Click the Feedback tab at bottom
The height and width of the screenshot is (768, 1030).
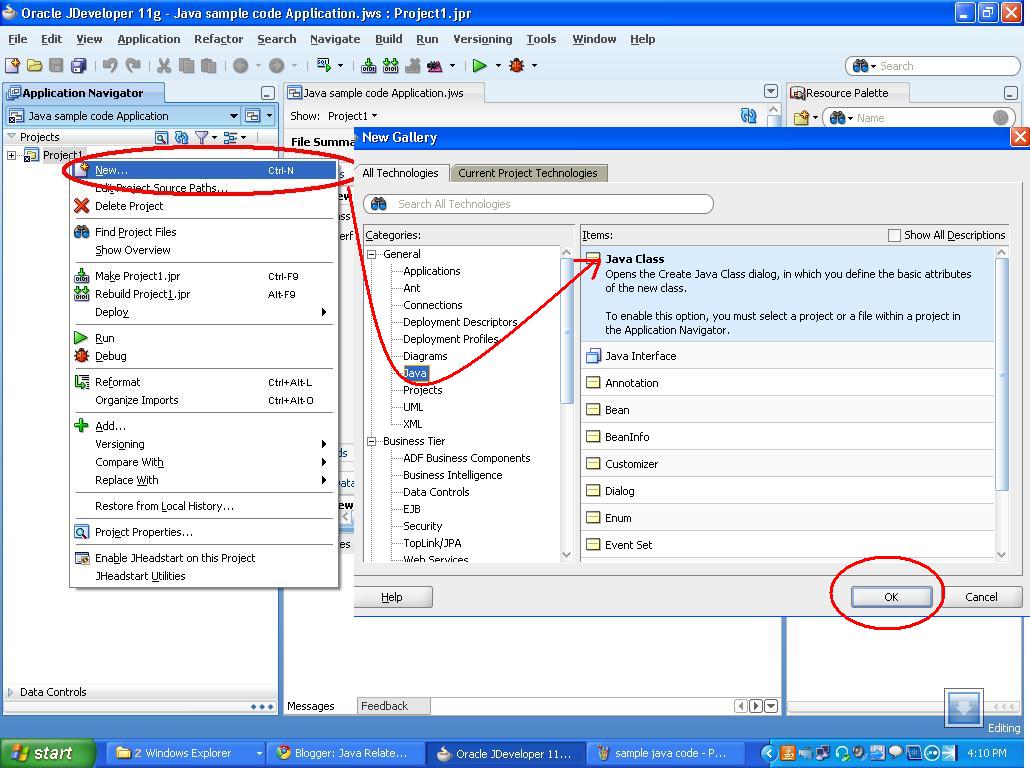(393, 706)
